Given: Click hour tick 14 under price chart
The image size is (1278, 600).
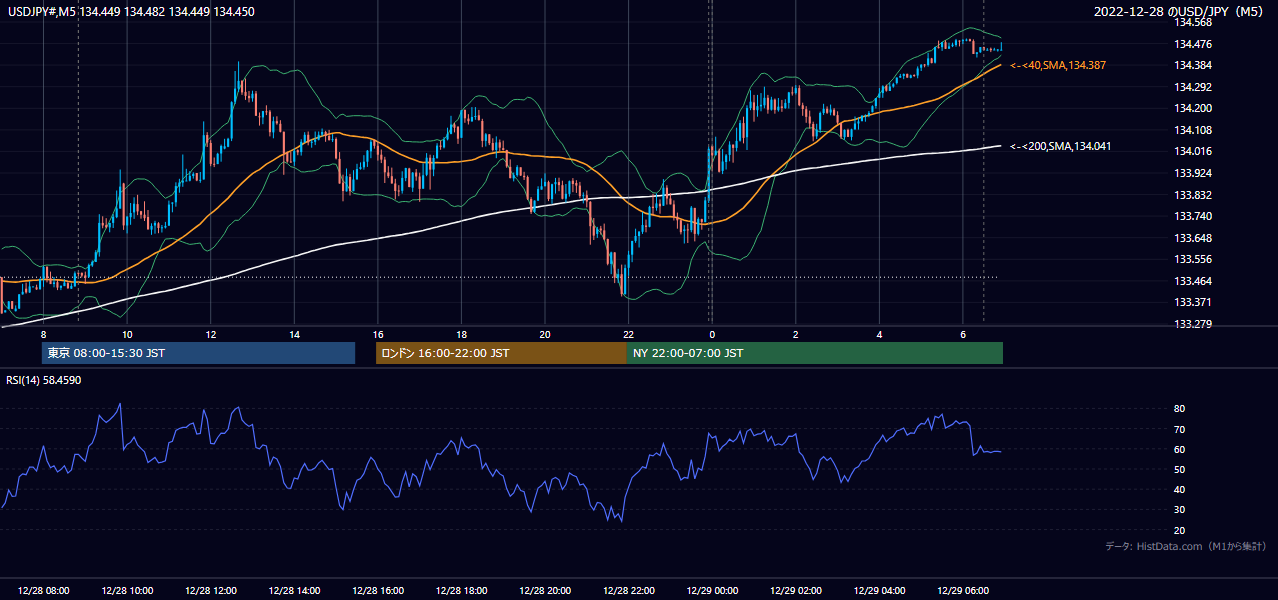Looking at the screenshot, I should pos(294,334).
